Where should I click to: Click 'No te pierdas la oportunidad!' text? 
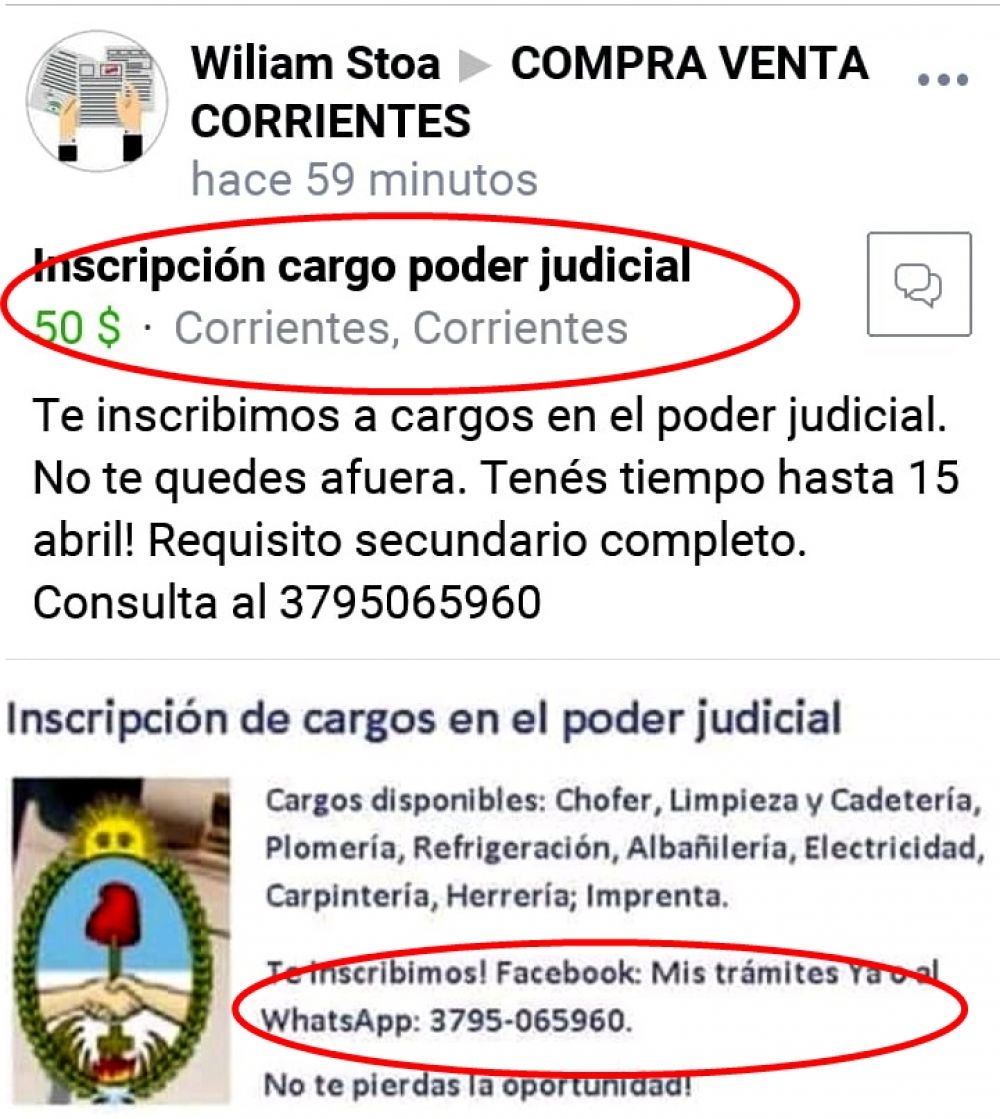pos(478,1085)
